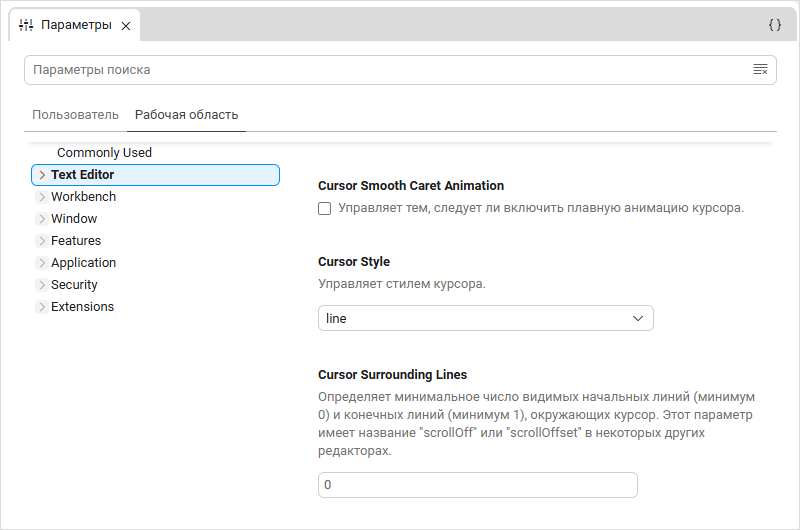Viewport: 800px width, 530px height.
Task: Expand the Text Editor tree chevron
Action: coord(42,175)
